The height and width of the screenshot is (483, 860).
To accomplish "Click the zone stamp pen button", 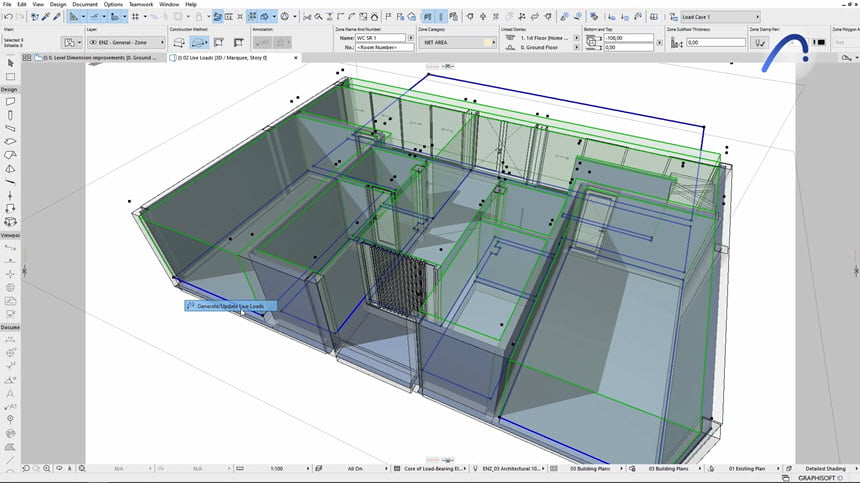I will point(760,42).
